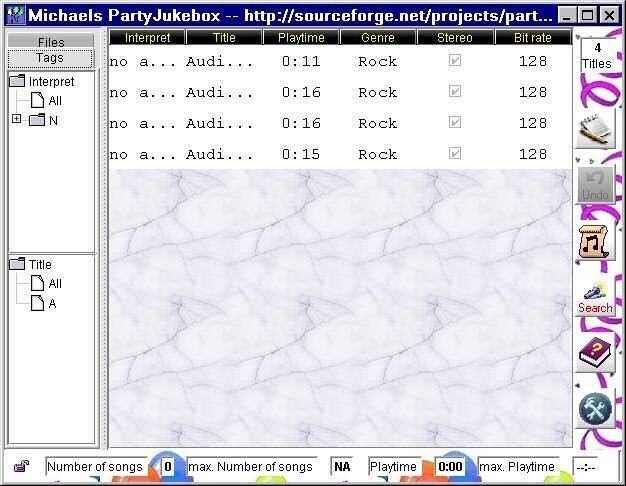Open the music scroll playlist icon
The height and width of the screenshot is (486, 626).
coord(595,242)
